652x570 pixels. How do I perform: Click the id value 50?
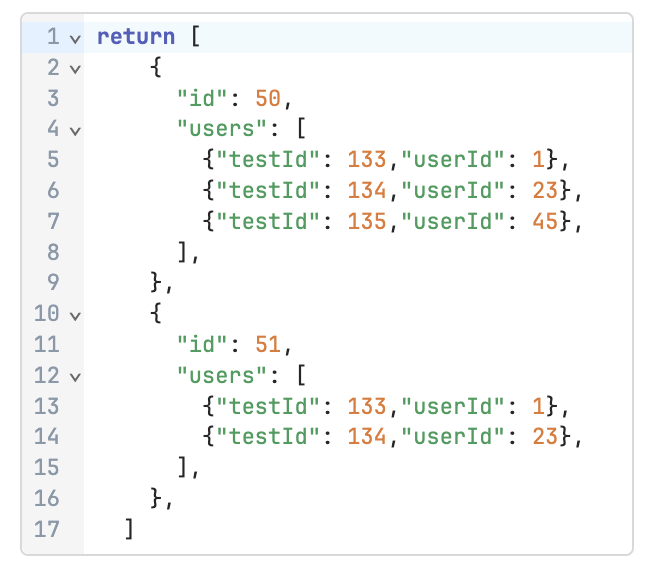[267, 99]
